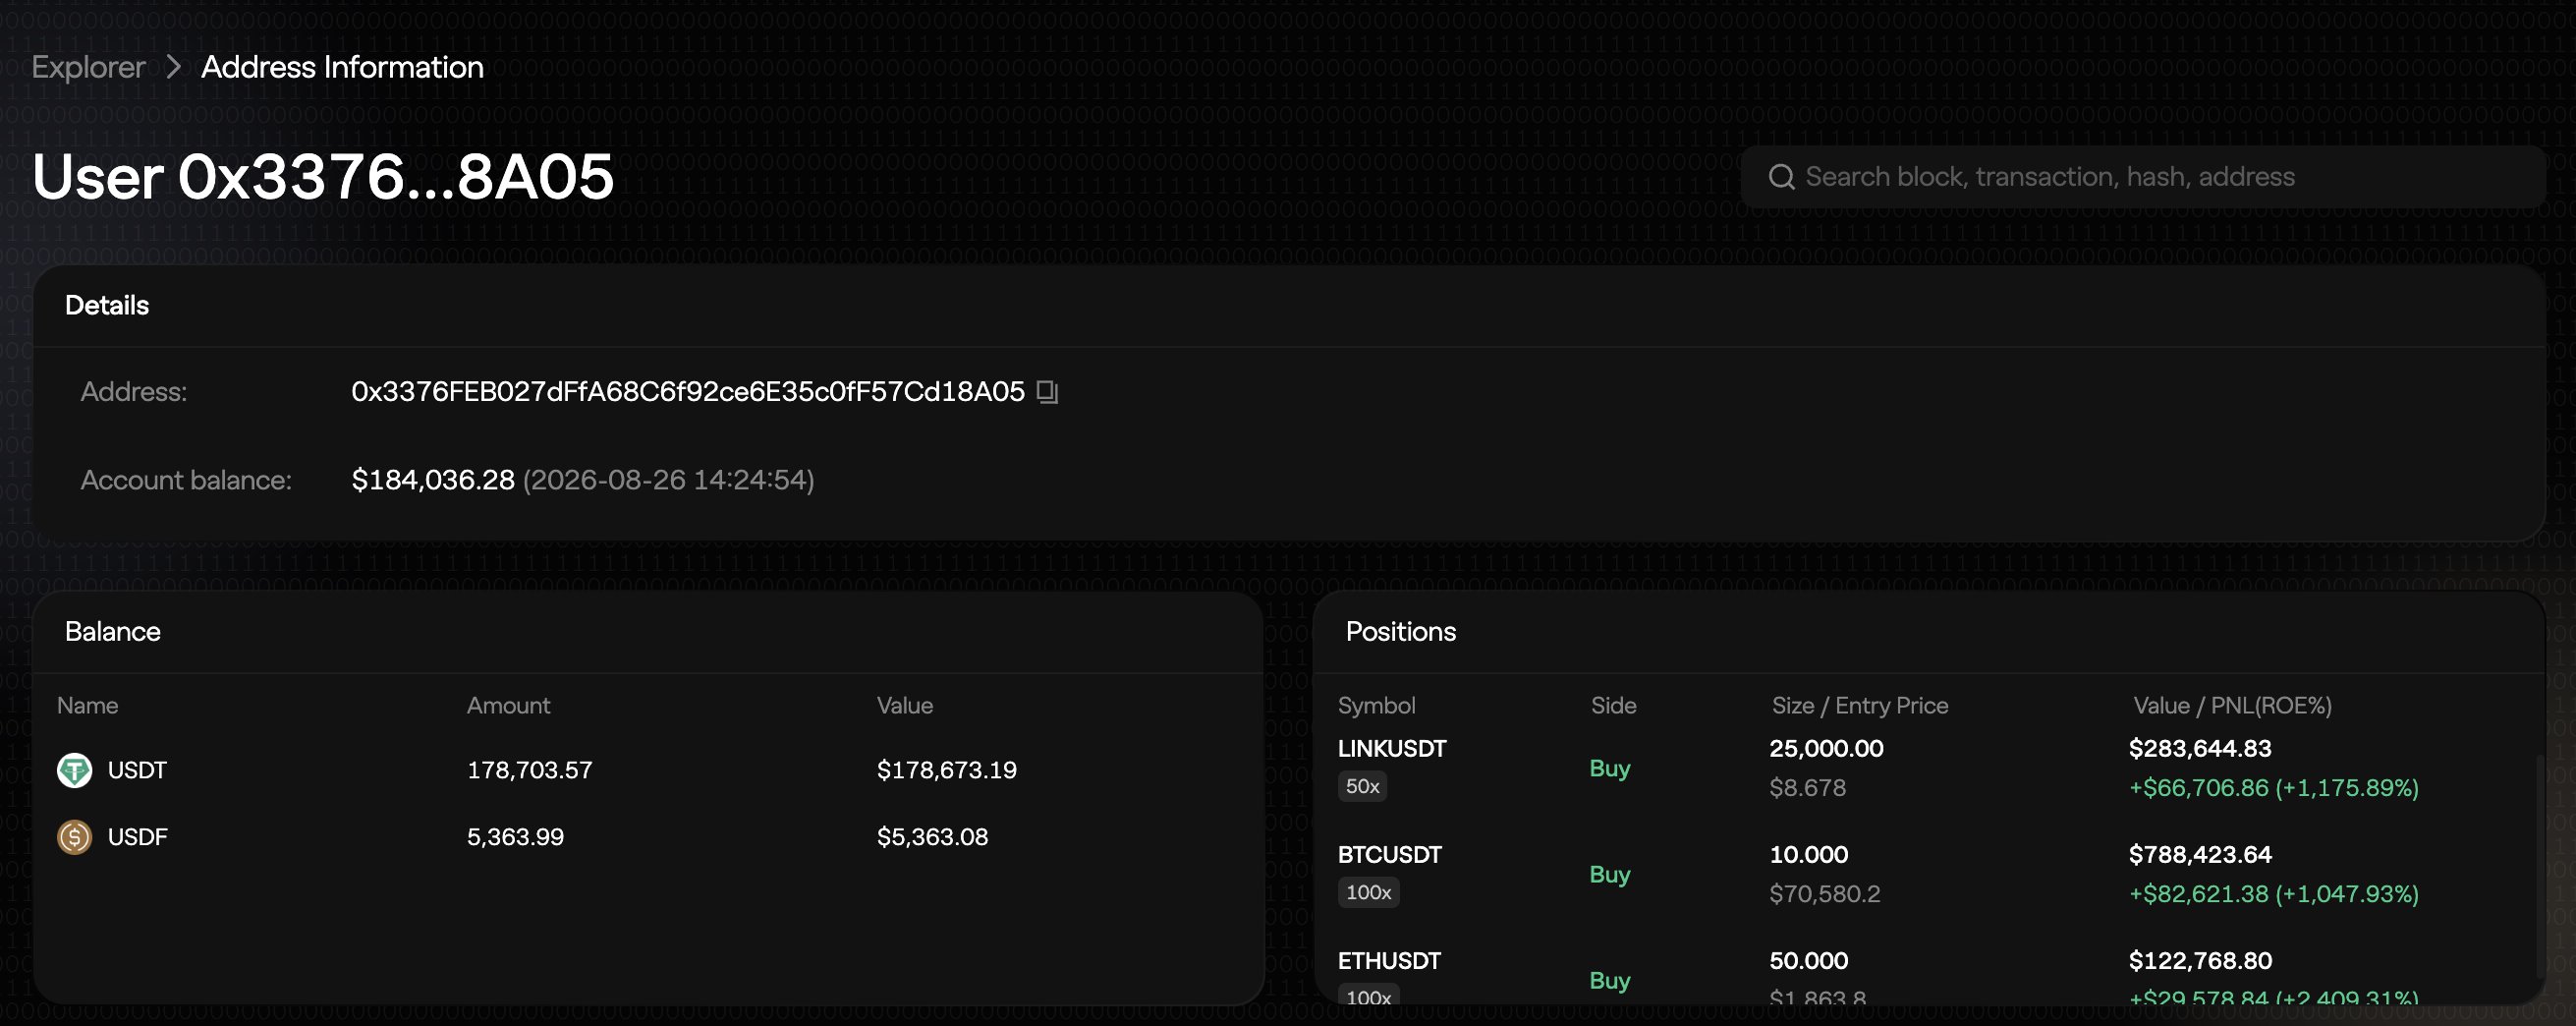Click ETHUSDT value $122,768.80
The width and height of the screenshot is (2576, 1026).
point(2199,961)
